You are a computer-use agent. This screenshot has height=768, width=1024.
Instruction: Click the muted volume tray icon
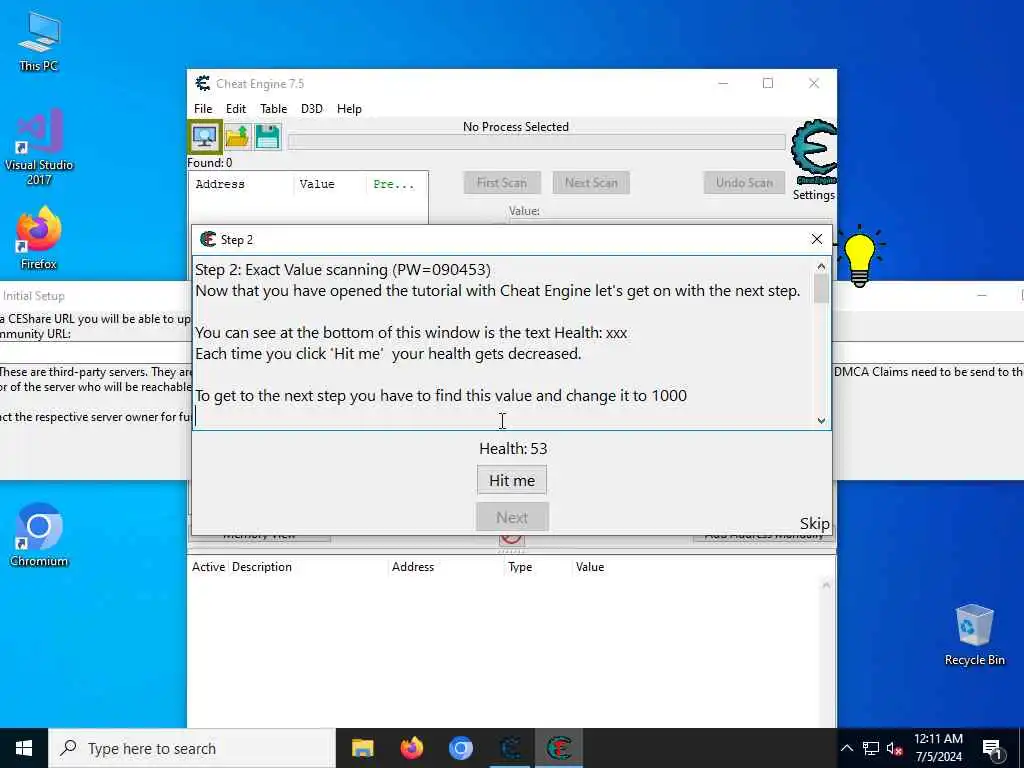point(894,748)
